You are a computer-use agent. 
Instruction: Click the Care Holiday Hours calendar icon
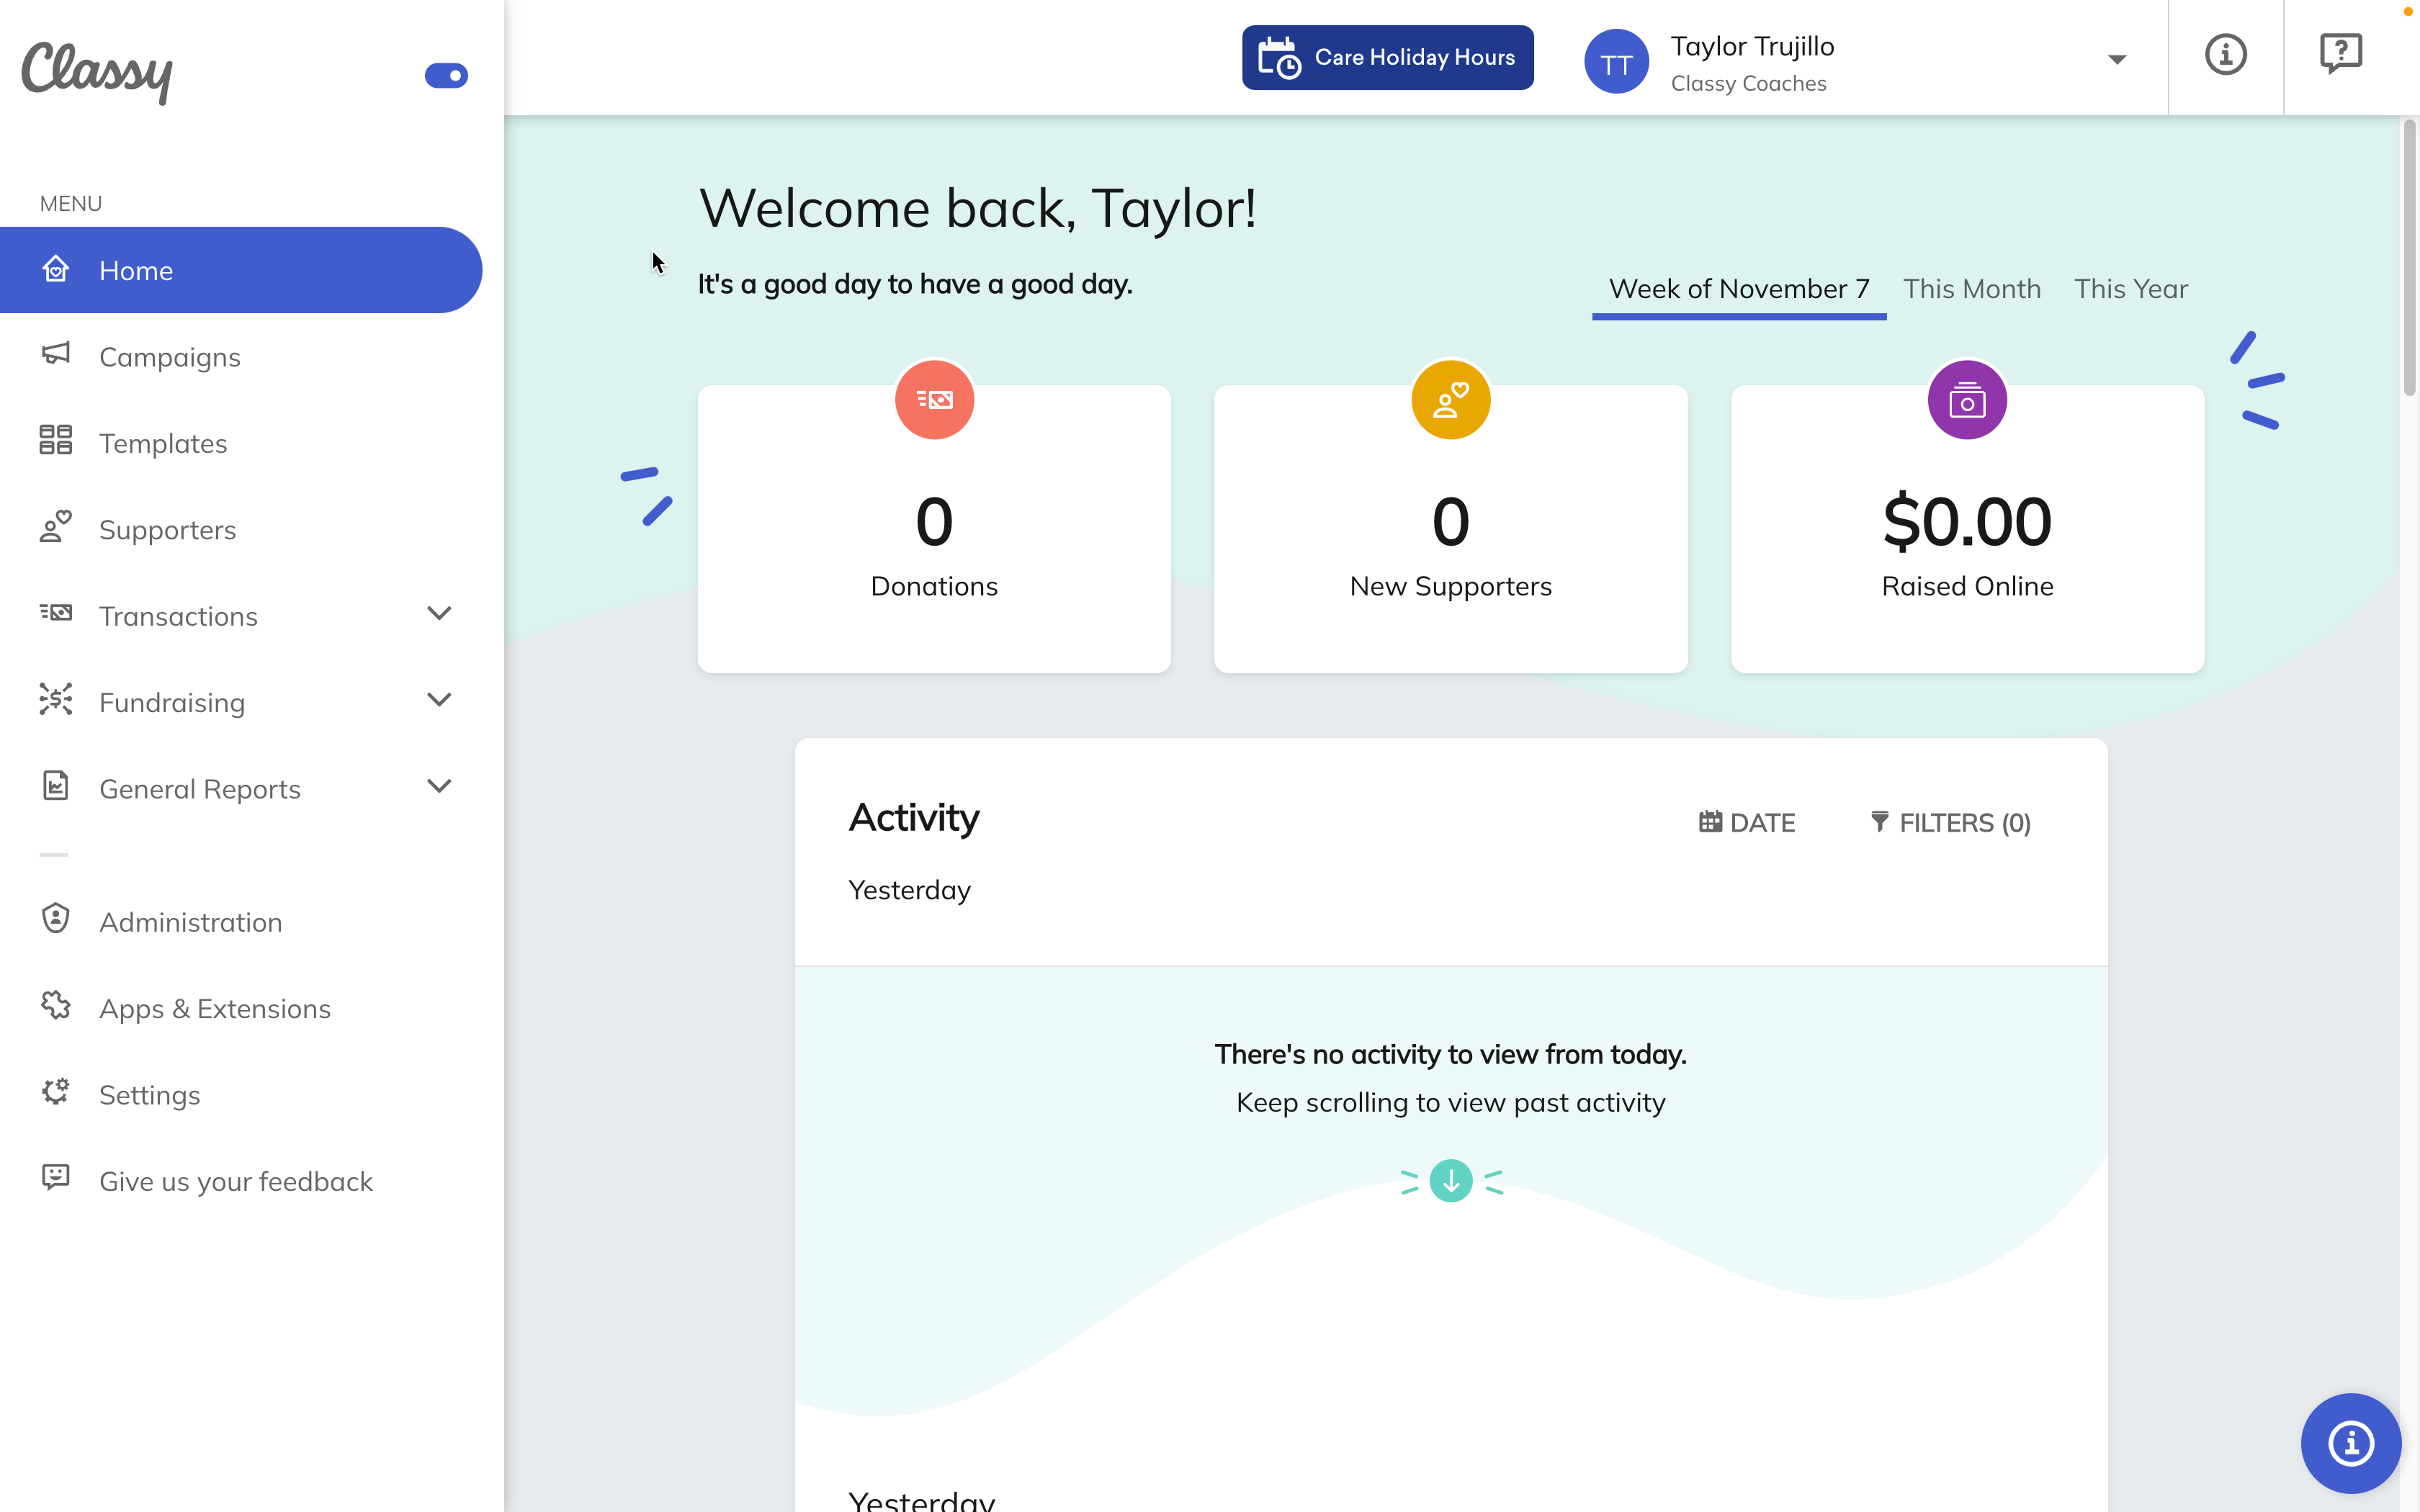[1281, 58]
